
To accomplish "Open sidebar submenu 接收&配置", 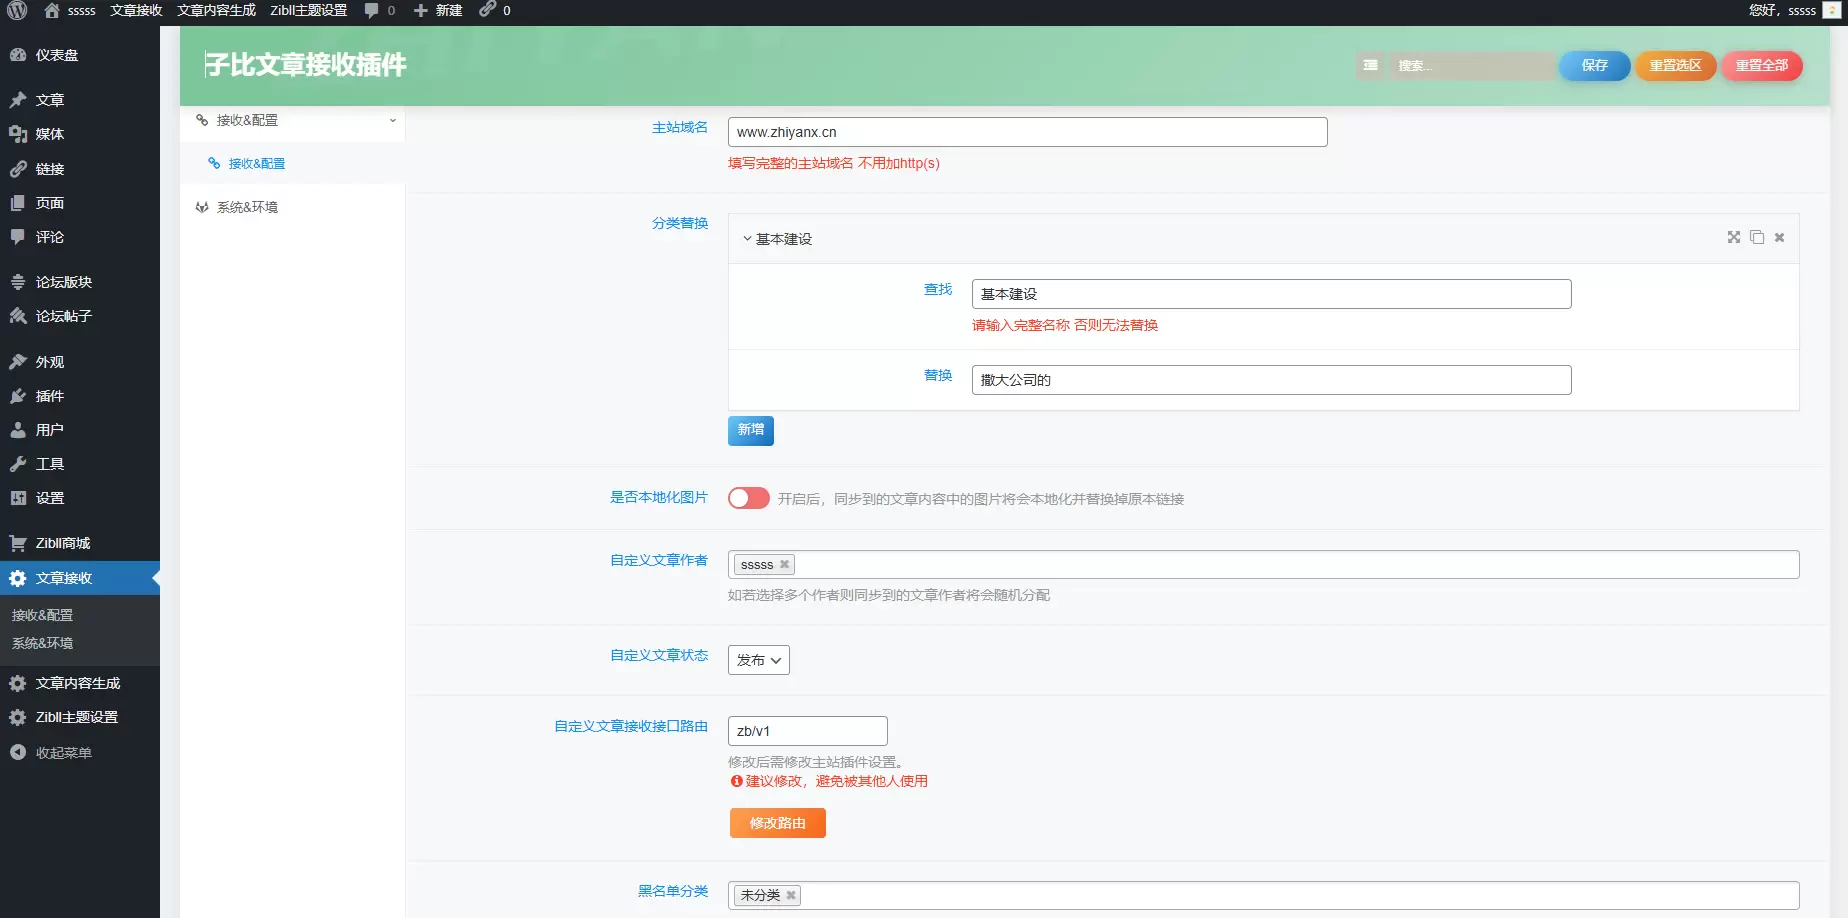I will tap(80, 615).
